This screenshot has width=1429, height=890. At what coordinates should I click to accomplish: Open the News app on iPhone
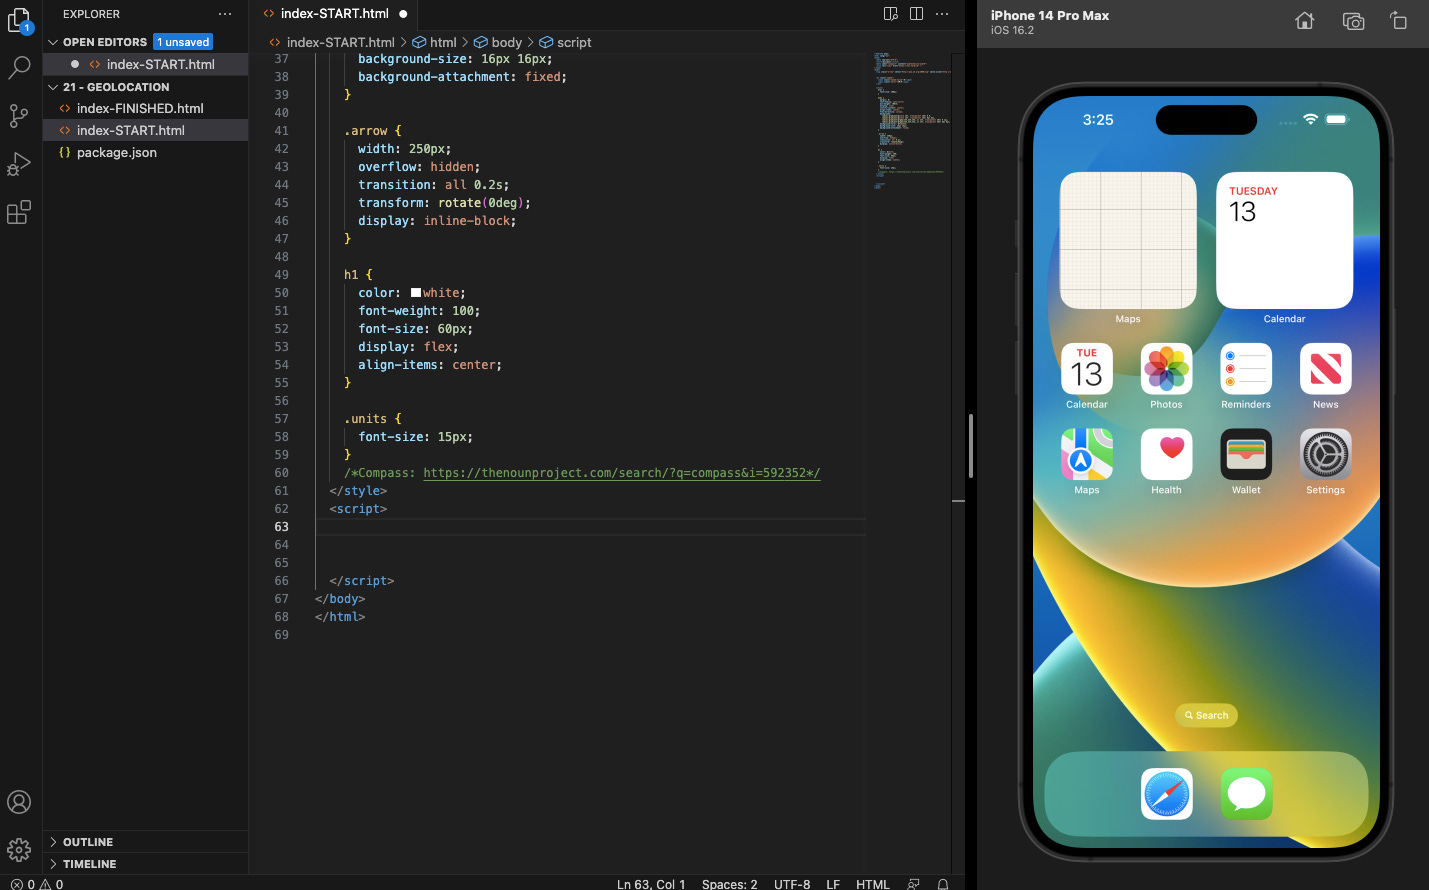tap(1326, 369)
